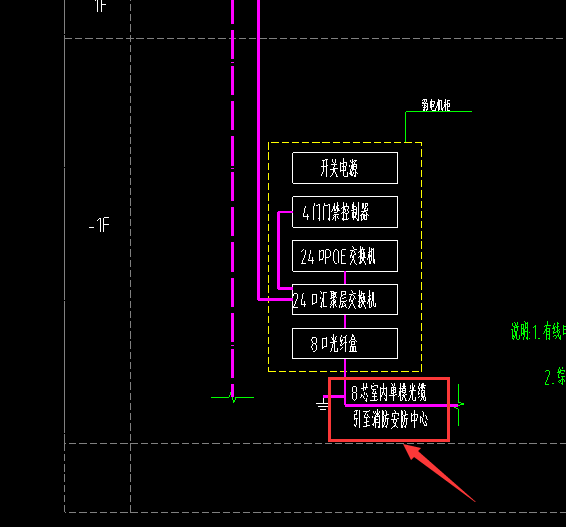Click the green 说明 note text
This screenshot has height=527, width=566.
click(538, 331)
